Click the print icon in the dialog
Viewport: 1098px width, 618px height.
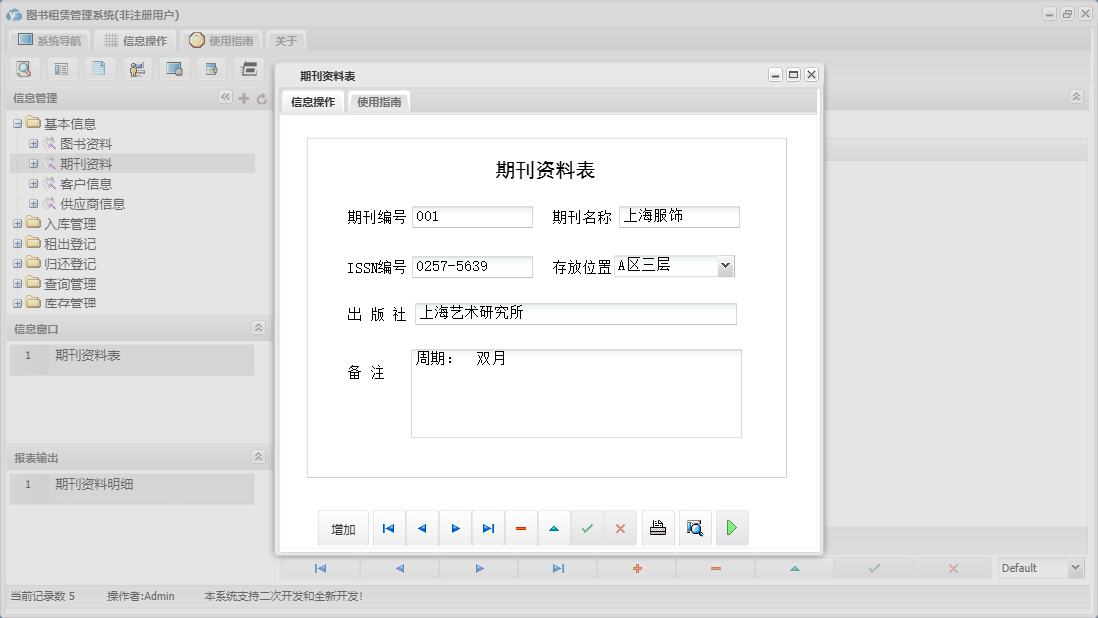(x=658, y=527)
